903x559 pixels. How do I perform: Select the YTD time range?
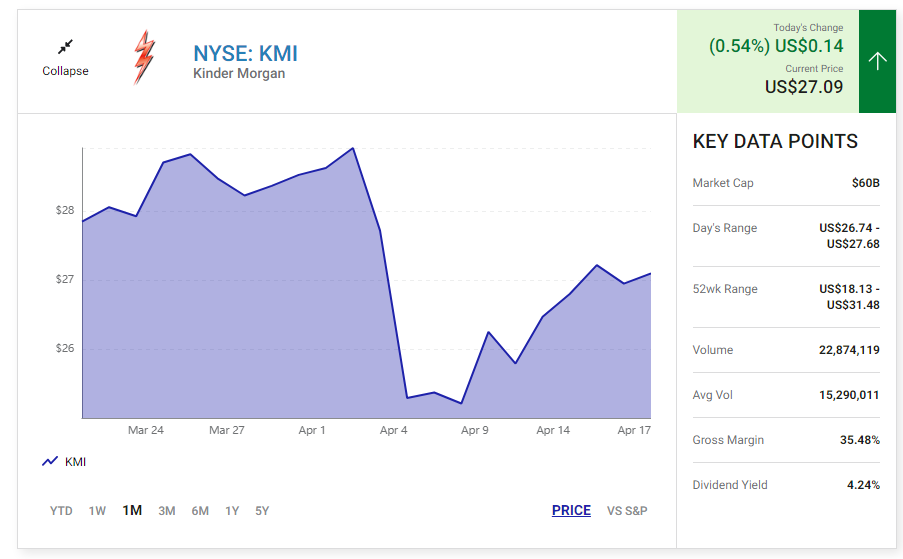coord(61,511)
